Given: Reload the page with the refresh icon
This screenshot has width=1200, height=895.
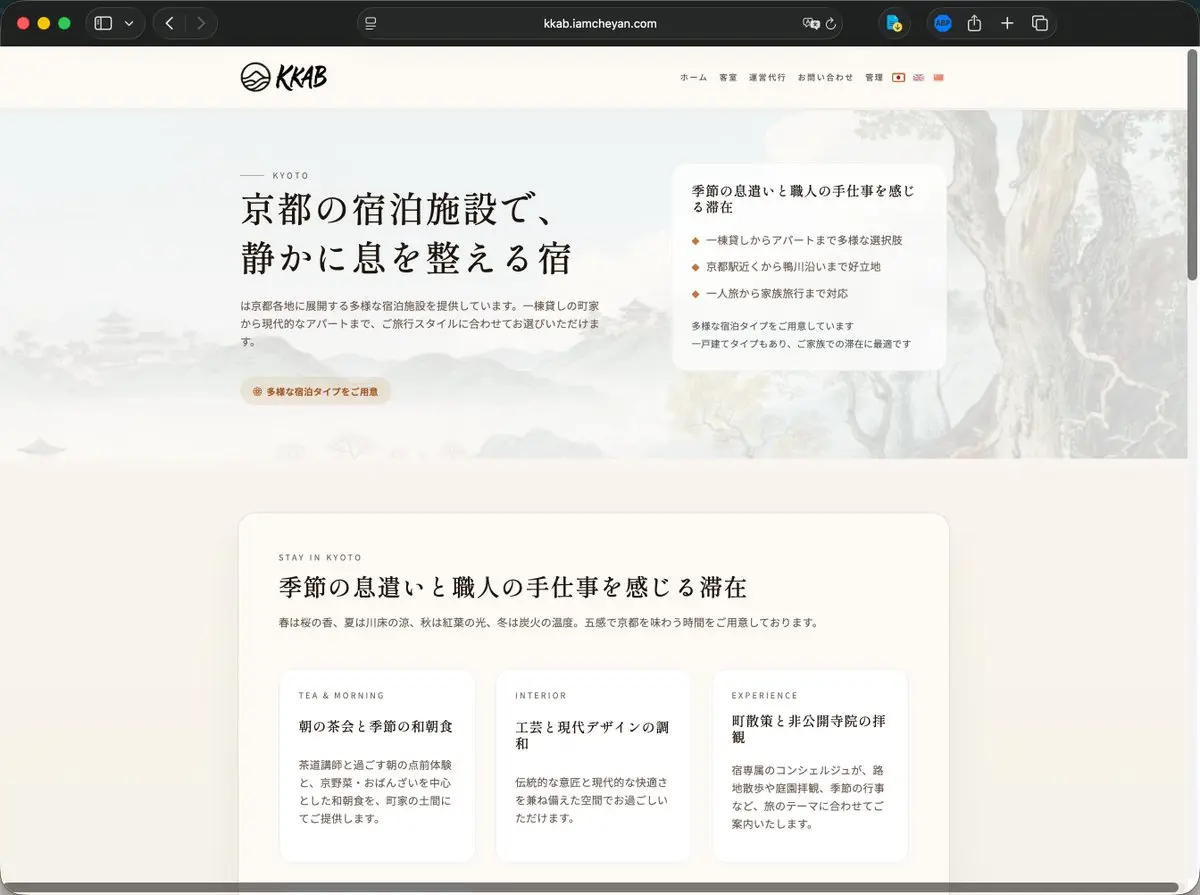Looking at the screenshot, I should coord(831,23).
